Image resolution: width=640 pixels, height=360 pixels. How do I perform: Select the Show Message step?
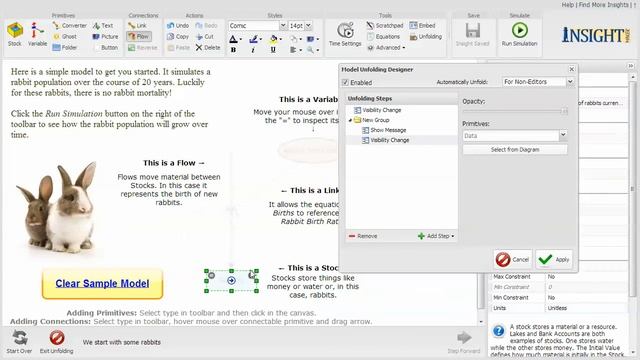(384, 130)
